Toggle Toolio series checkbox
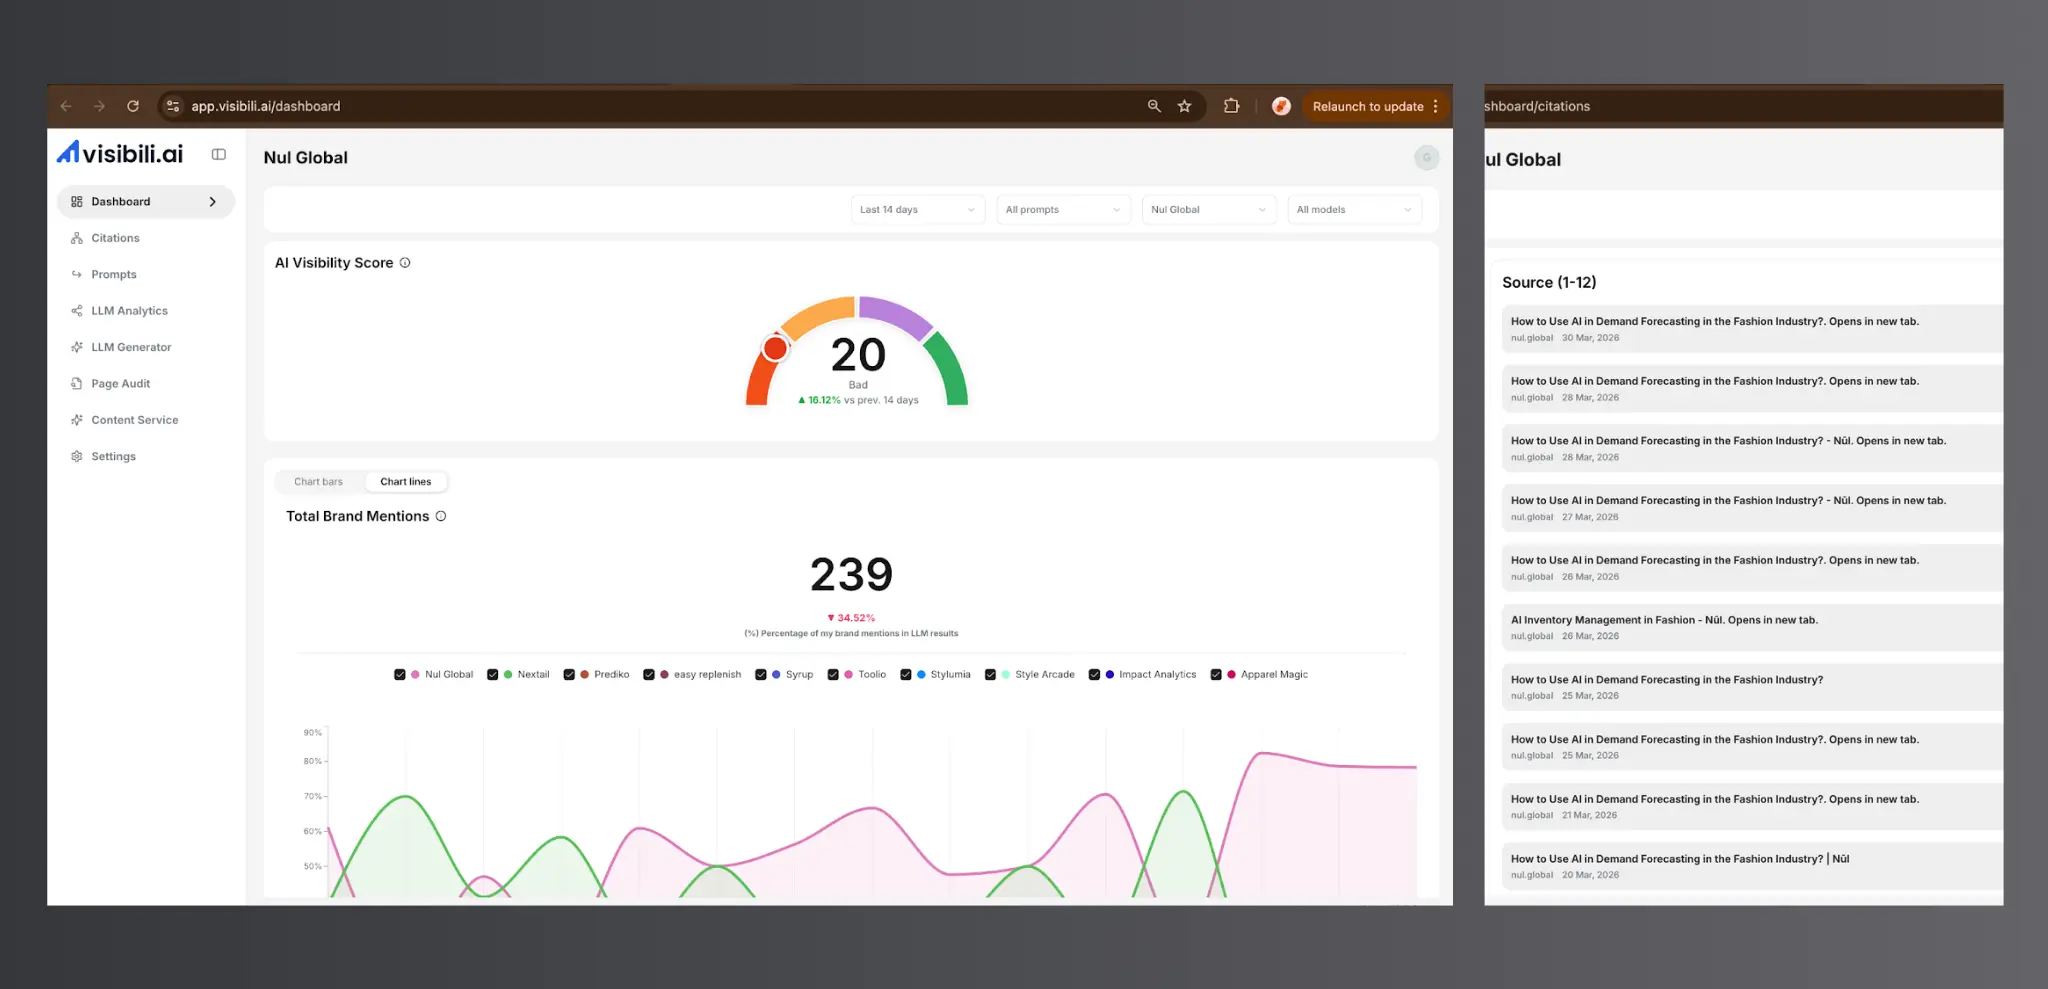 coord(833,675)
